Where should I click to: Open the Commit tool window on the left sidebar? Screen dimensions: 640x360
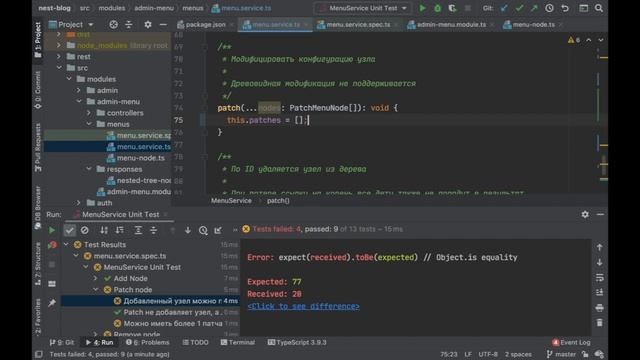tap(38, 90)
